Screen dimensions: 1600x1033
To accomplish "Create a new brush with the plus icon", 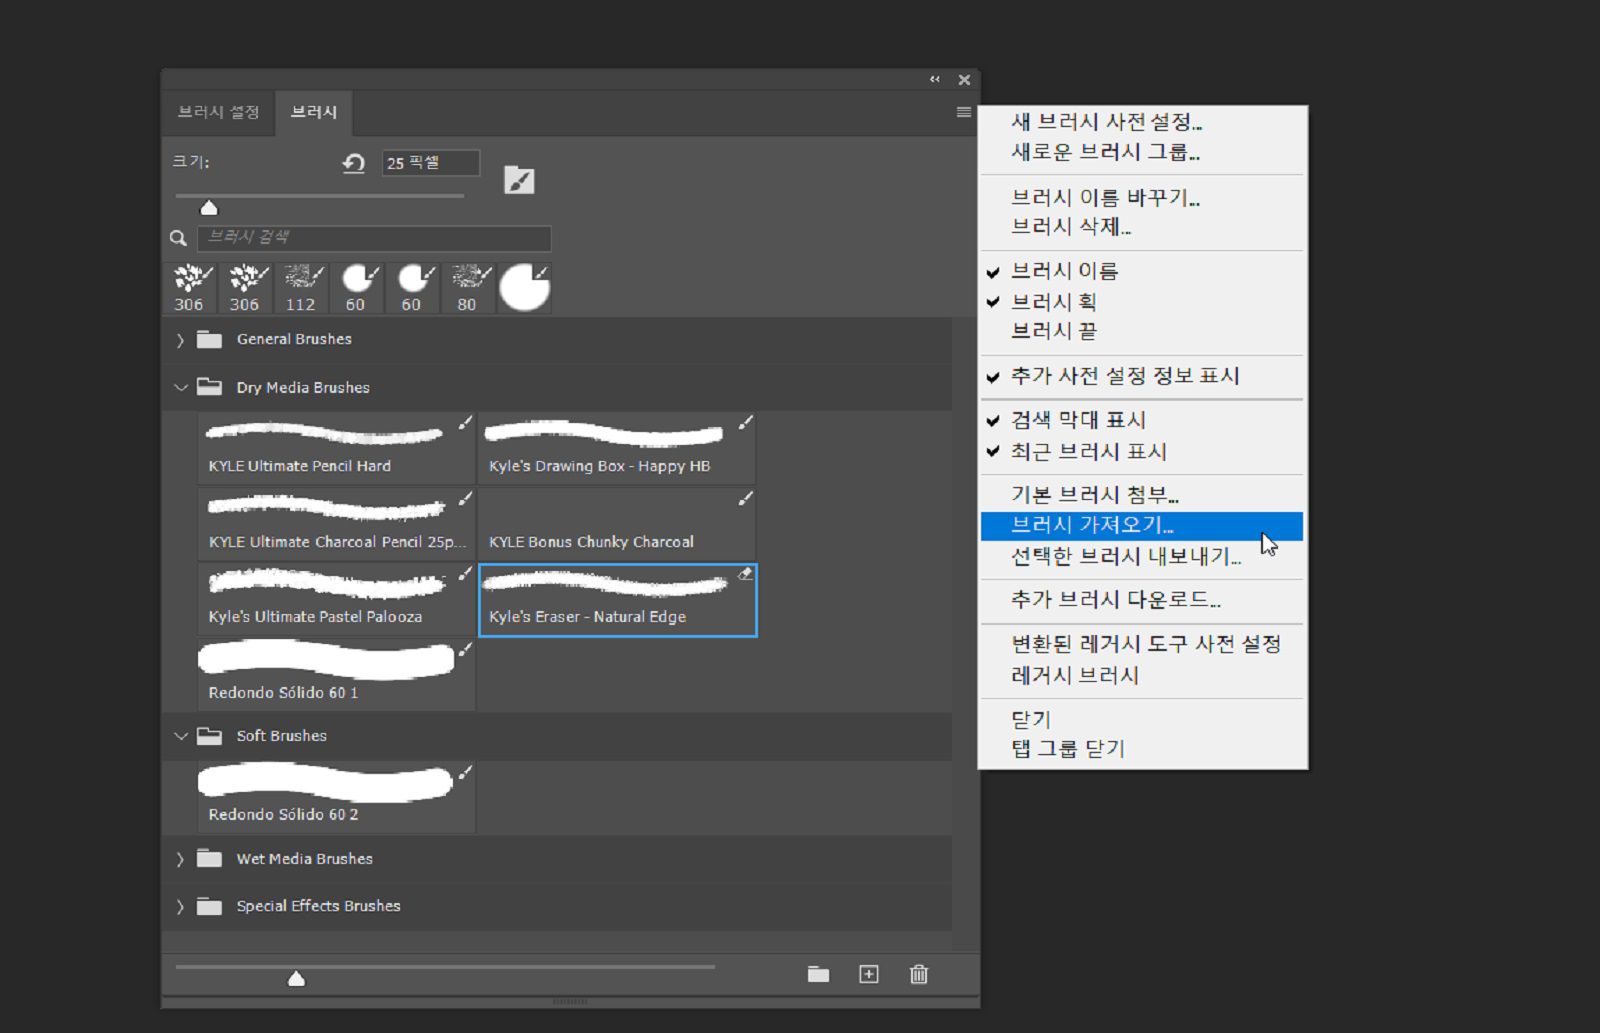I will [868, 974].
